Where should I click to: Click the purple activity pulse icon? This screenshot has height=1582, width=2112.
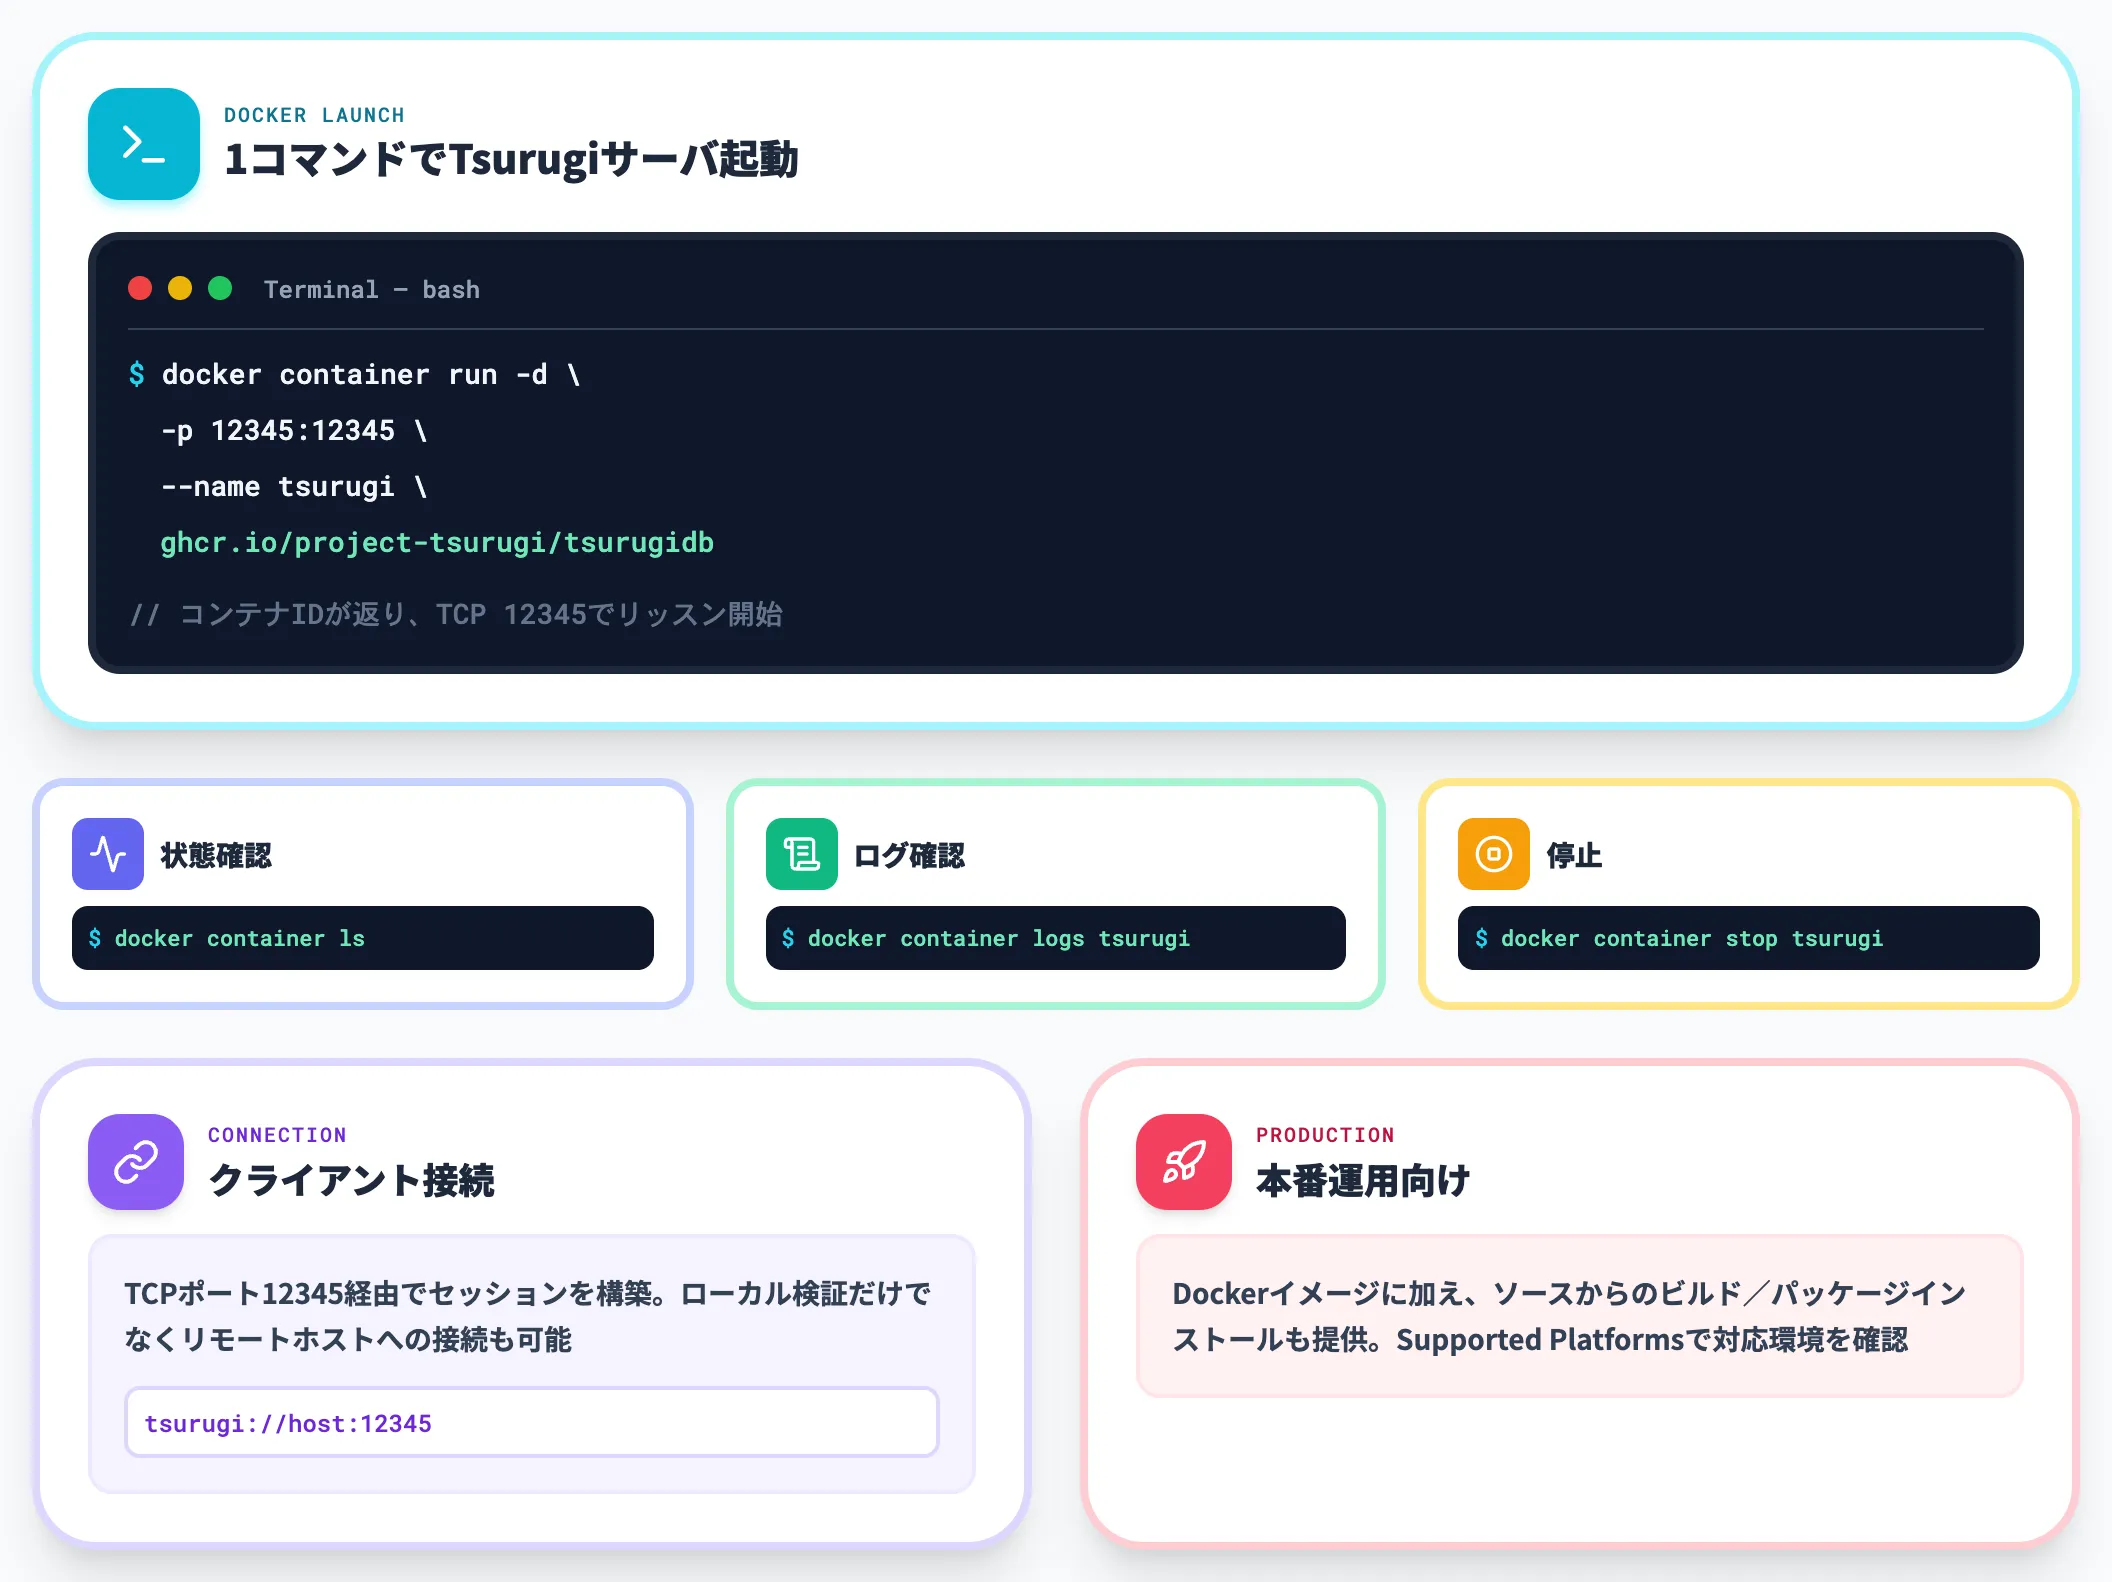(108, 854)
